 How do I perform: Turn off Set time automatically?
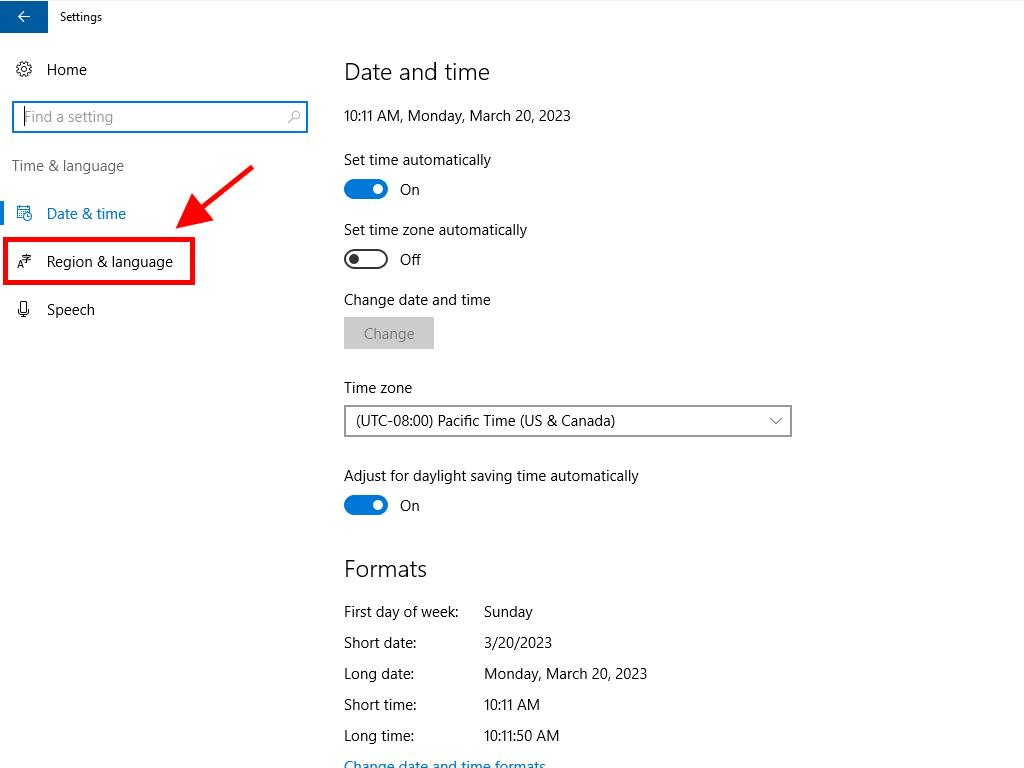pyautogui.click(x=366, y=189)
